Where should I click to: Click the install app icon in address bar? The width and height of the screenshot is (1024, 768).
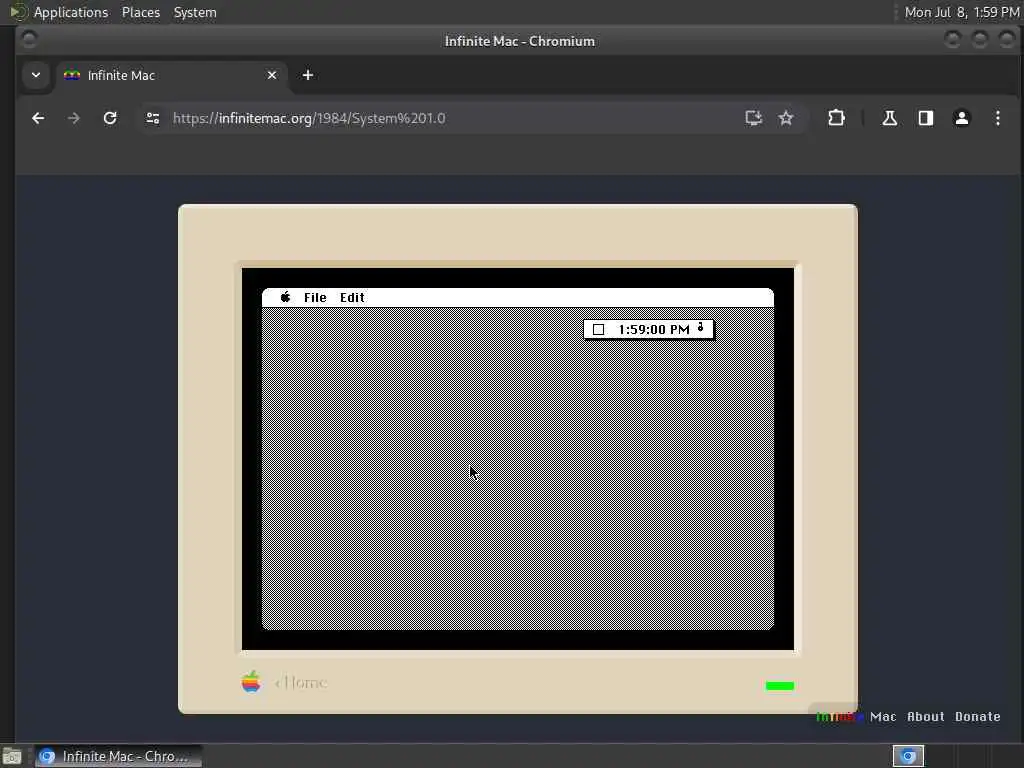[754, 118]
